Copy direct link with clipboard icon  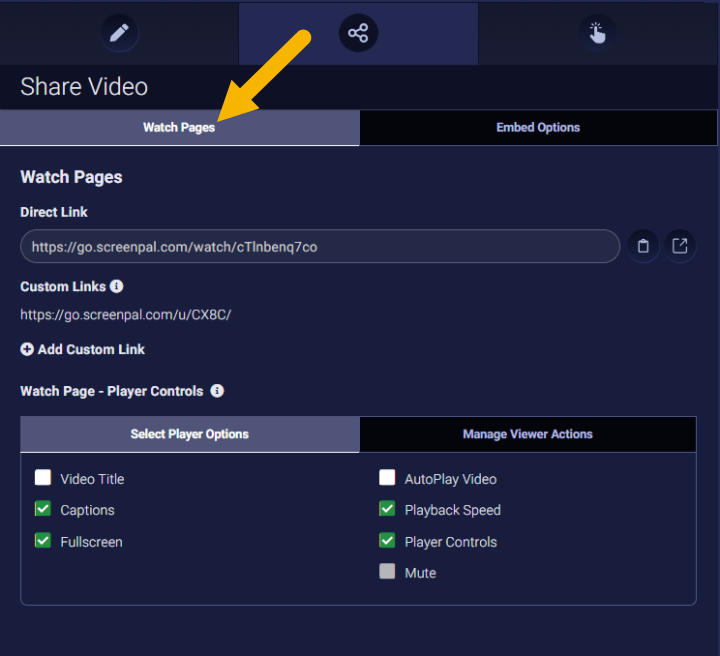click(643, 246)
